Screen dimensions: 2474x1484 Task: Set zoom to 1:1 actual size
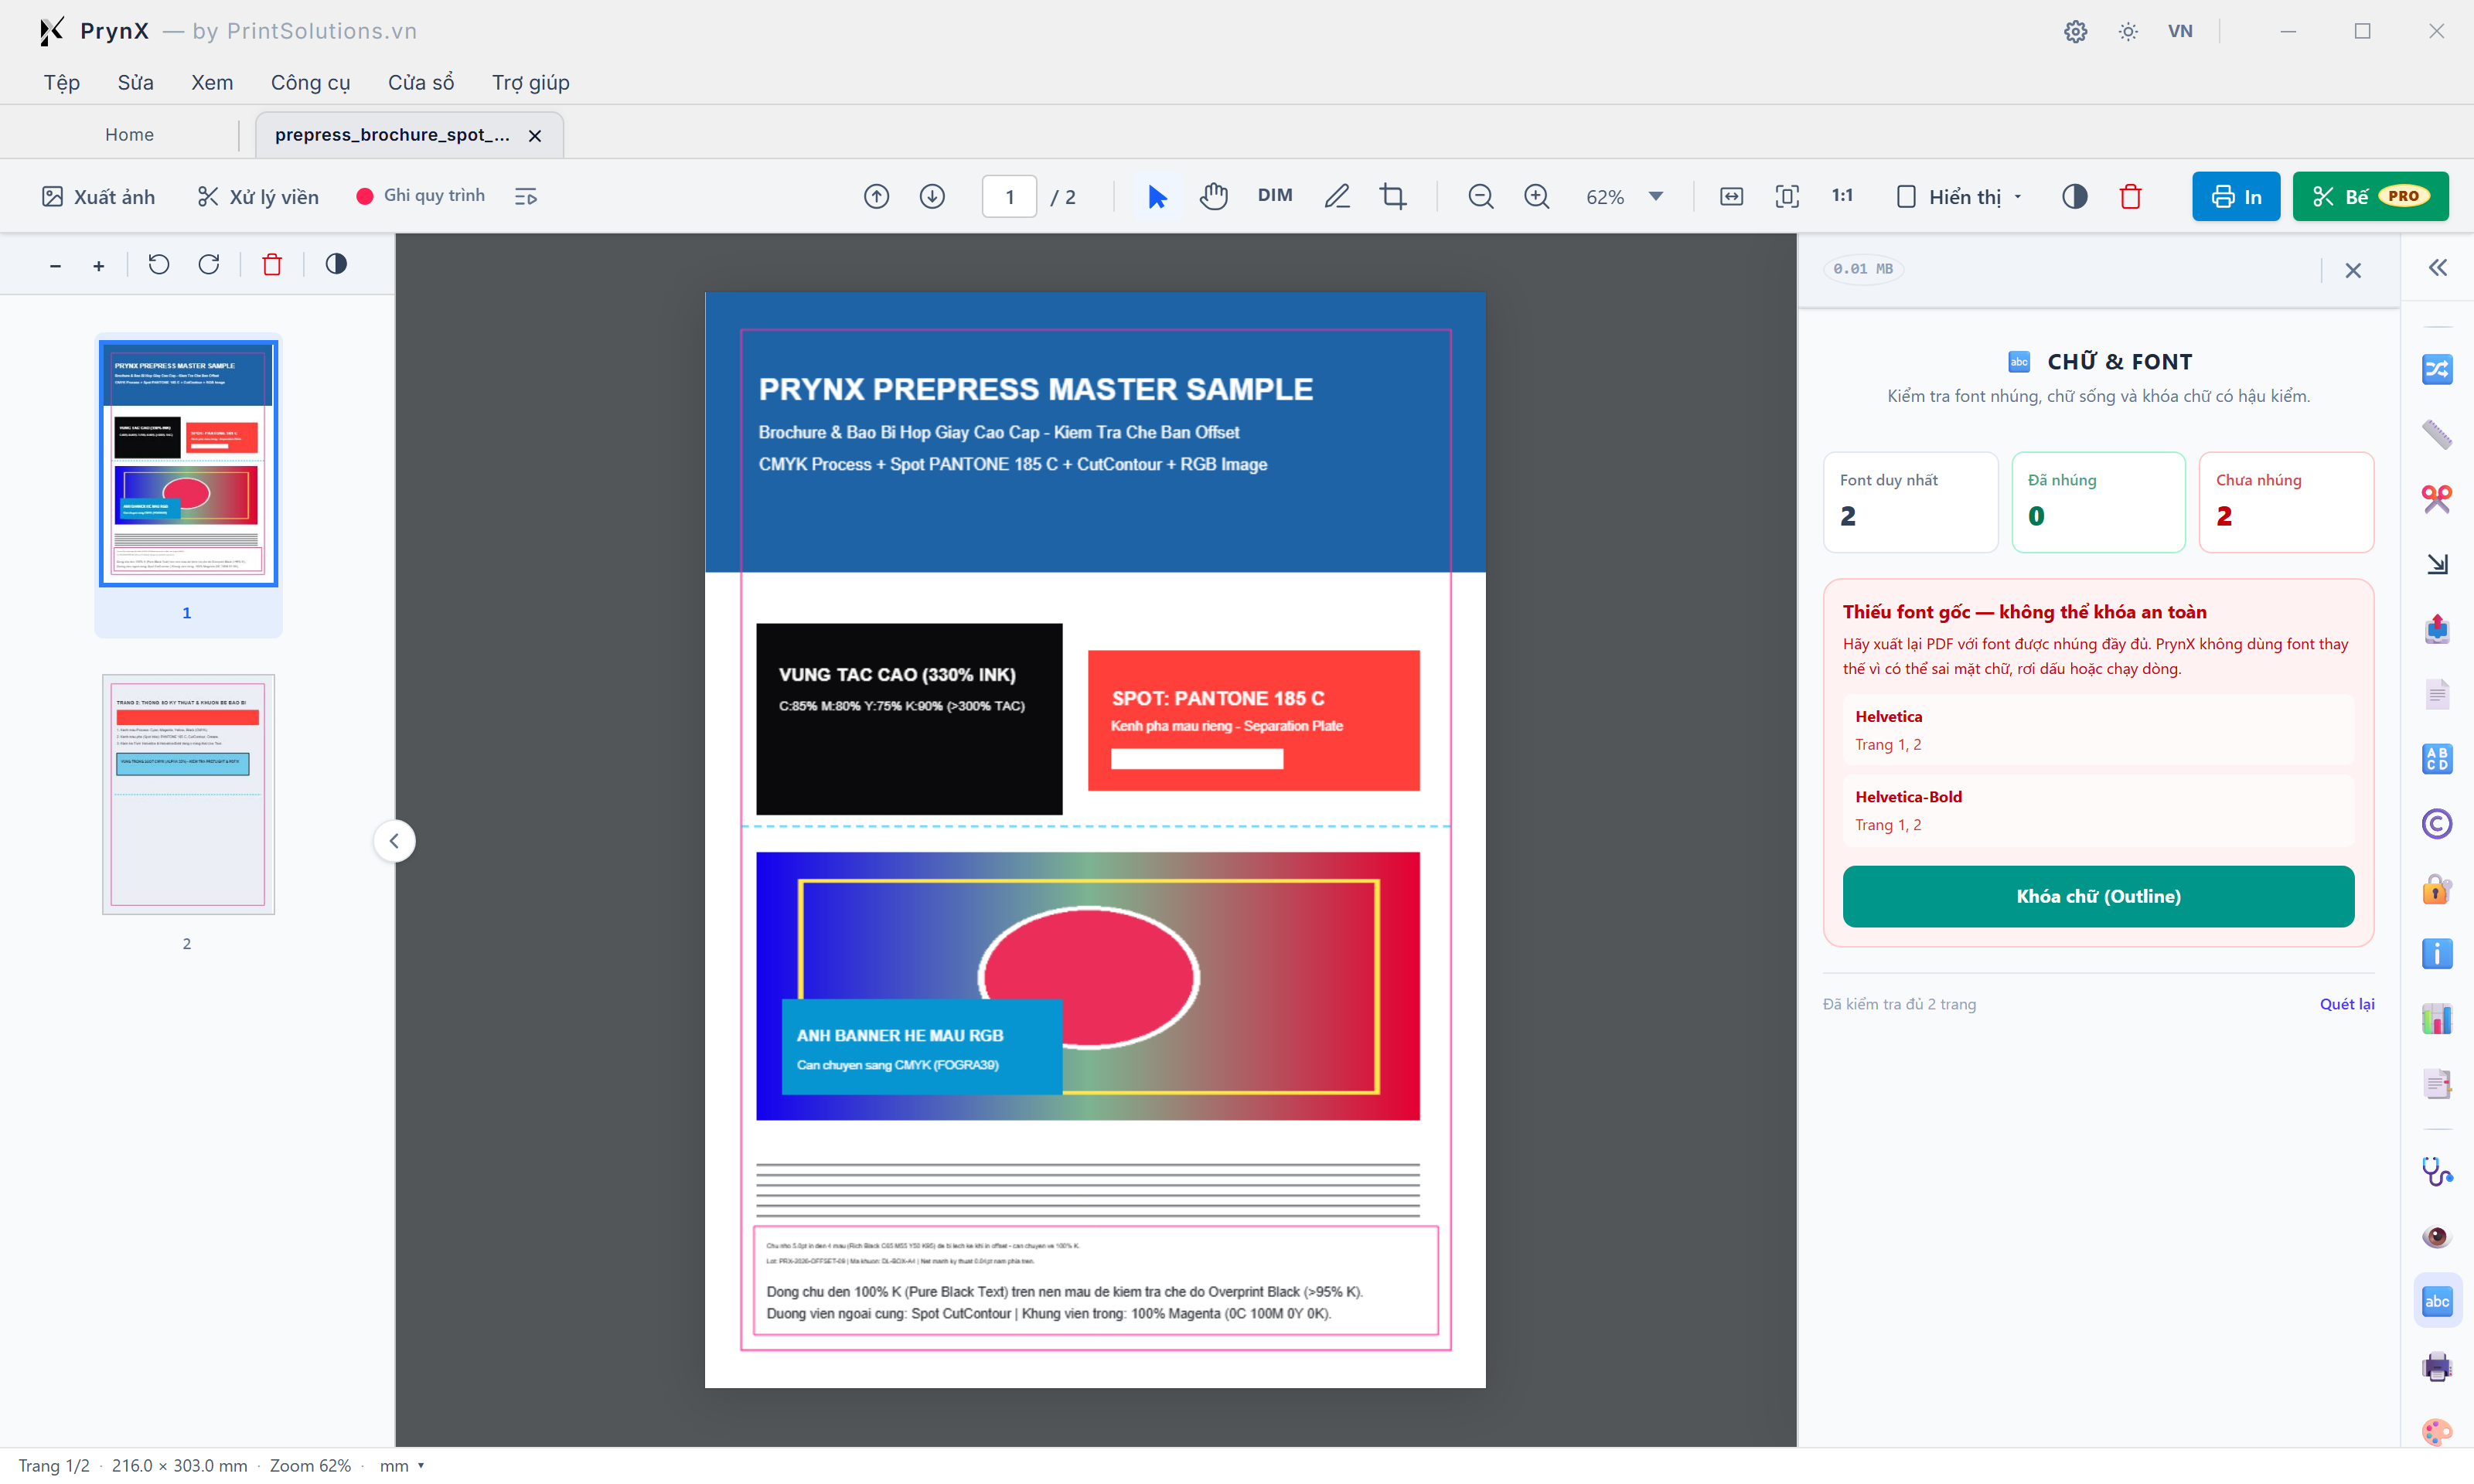[1843, 196]
